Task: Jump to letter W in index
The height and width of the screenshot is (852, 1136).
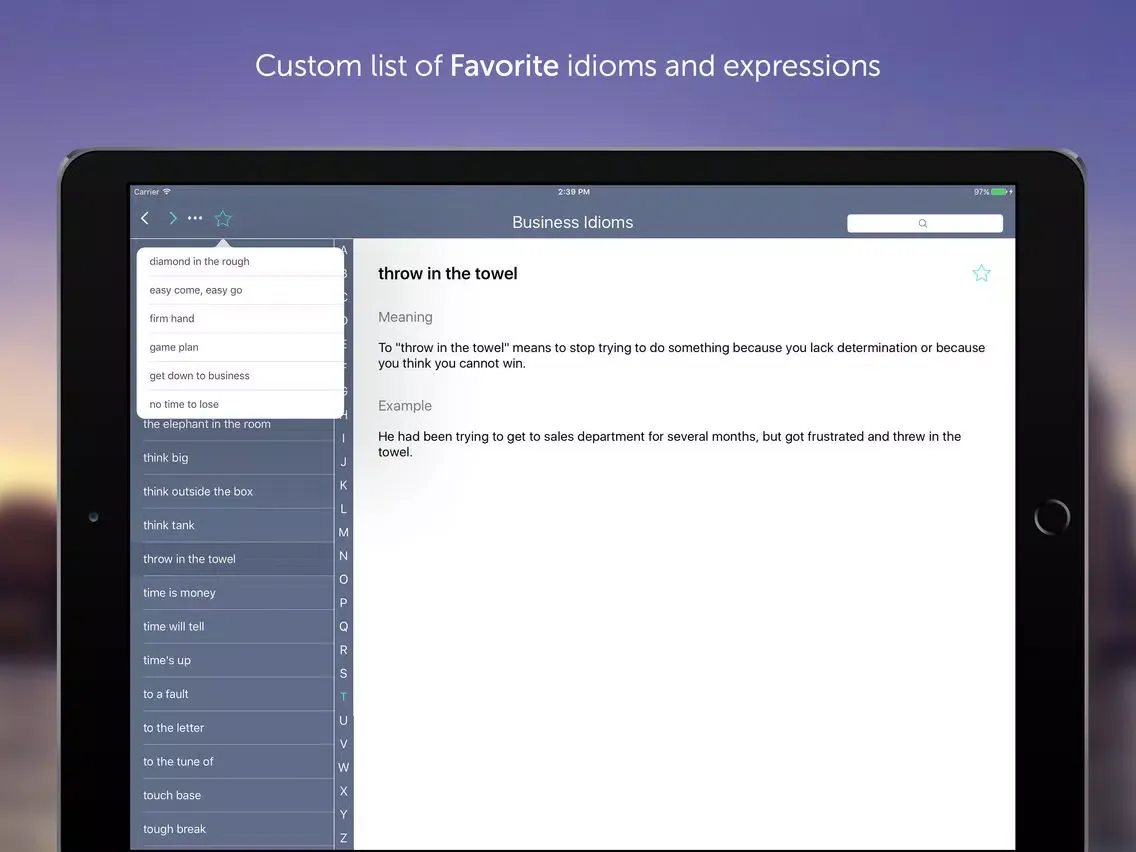Action: (x=343, y=767)
